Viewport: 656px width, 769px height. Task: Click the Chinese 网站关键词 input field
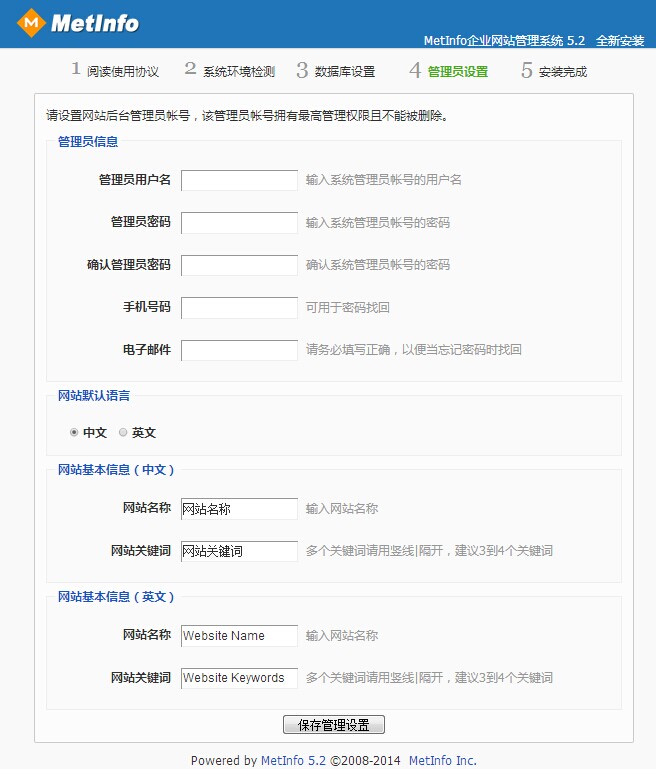point(239,551)
